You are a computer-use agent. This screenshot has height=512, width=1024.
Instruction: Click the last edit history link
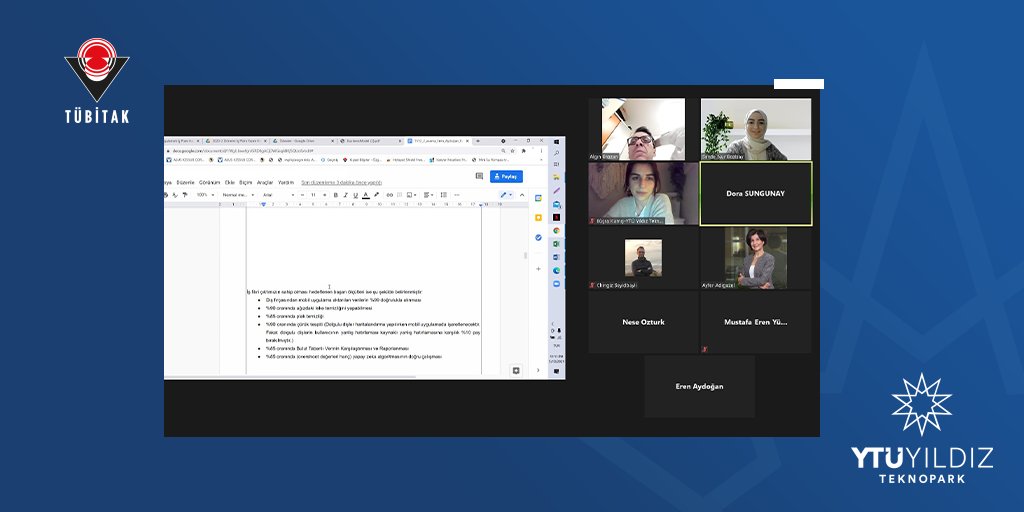coord(342,182)
